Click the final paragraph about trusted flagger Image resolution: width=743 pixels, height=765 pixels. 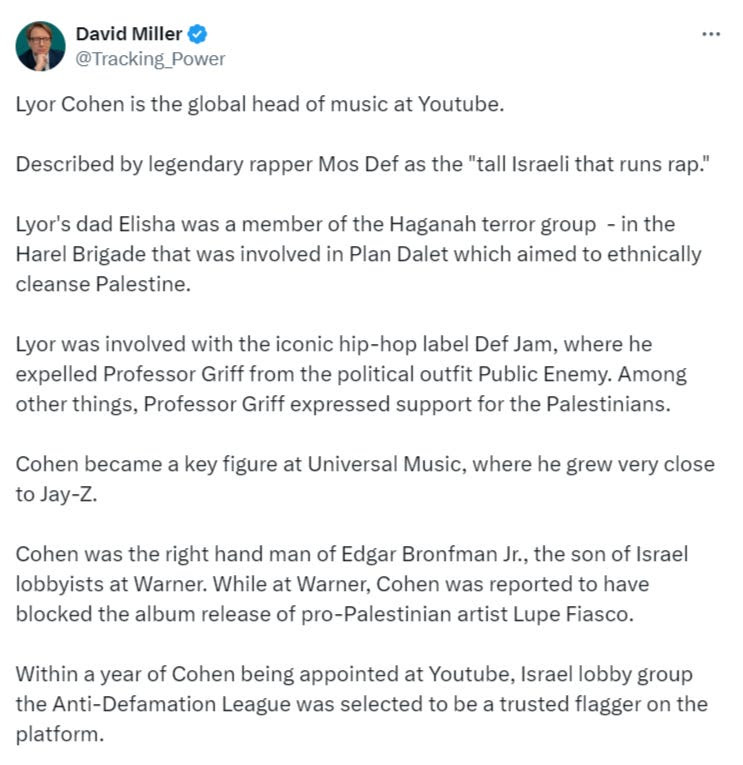coord(361,704)
